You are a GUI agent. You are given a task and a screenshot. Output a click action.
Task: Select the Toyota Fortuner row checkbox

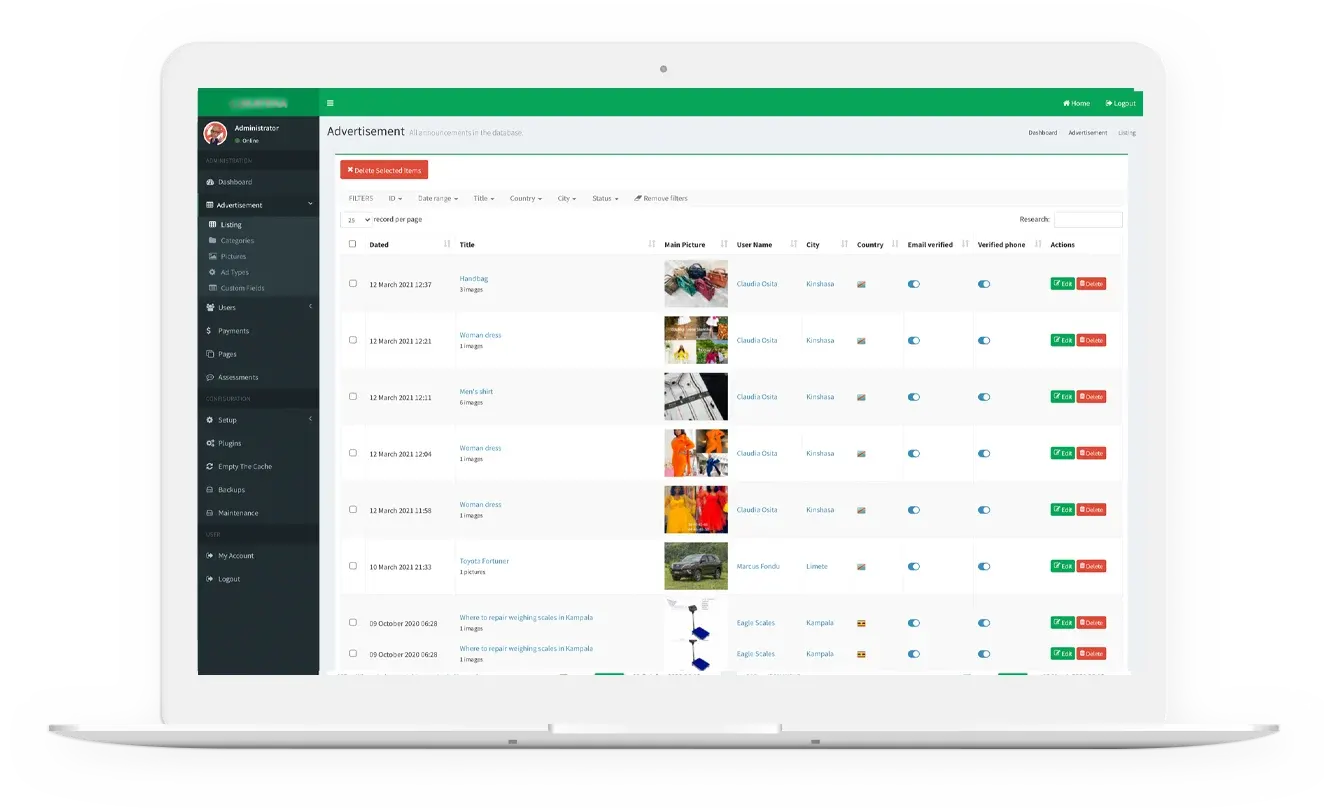pyautogui.click(x=352, y=565)
